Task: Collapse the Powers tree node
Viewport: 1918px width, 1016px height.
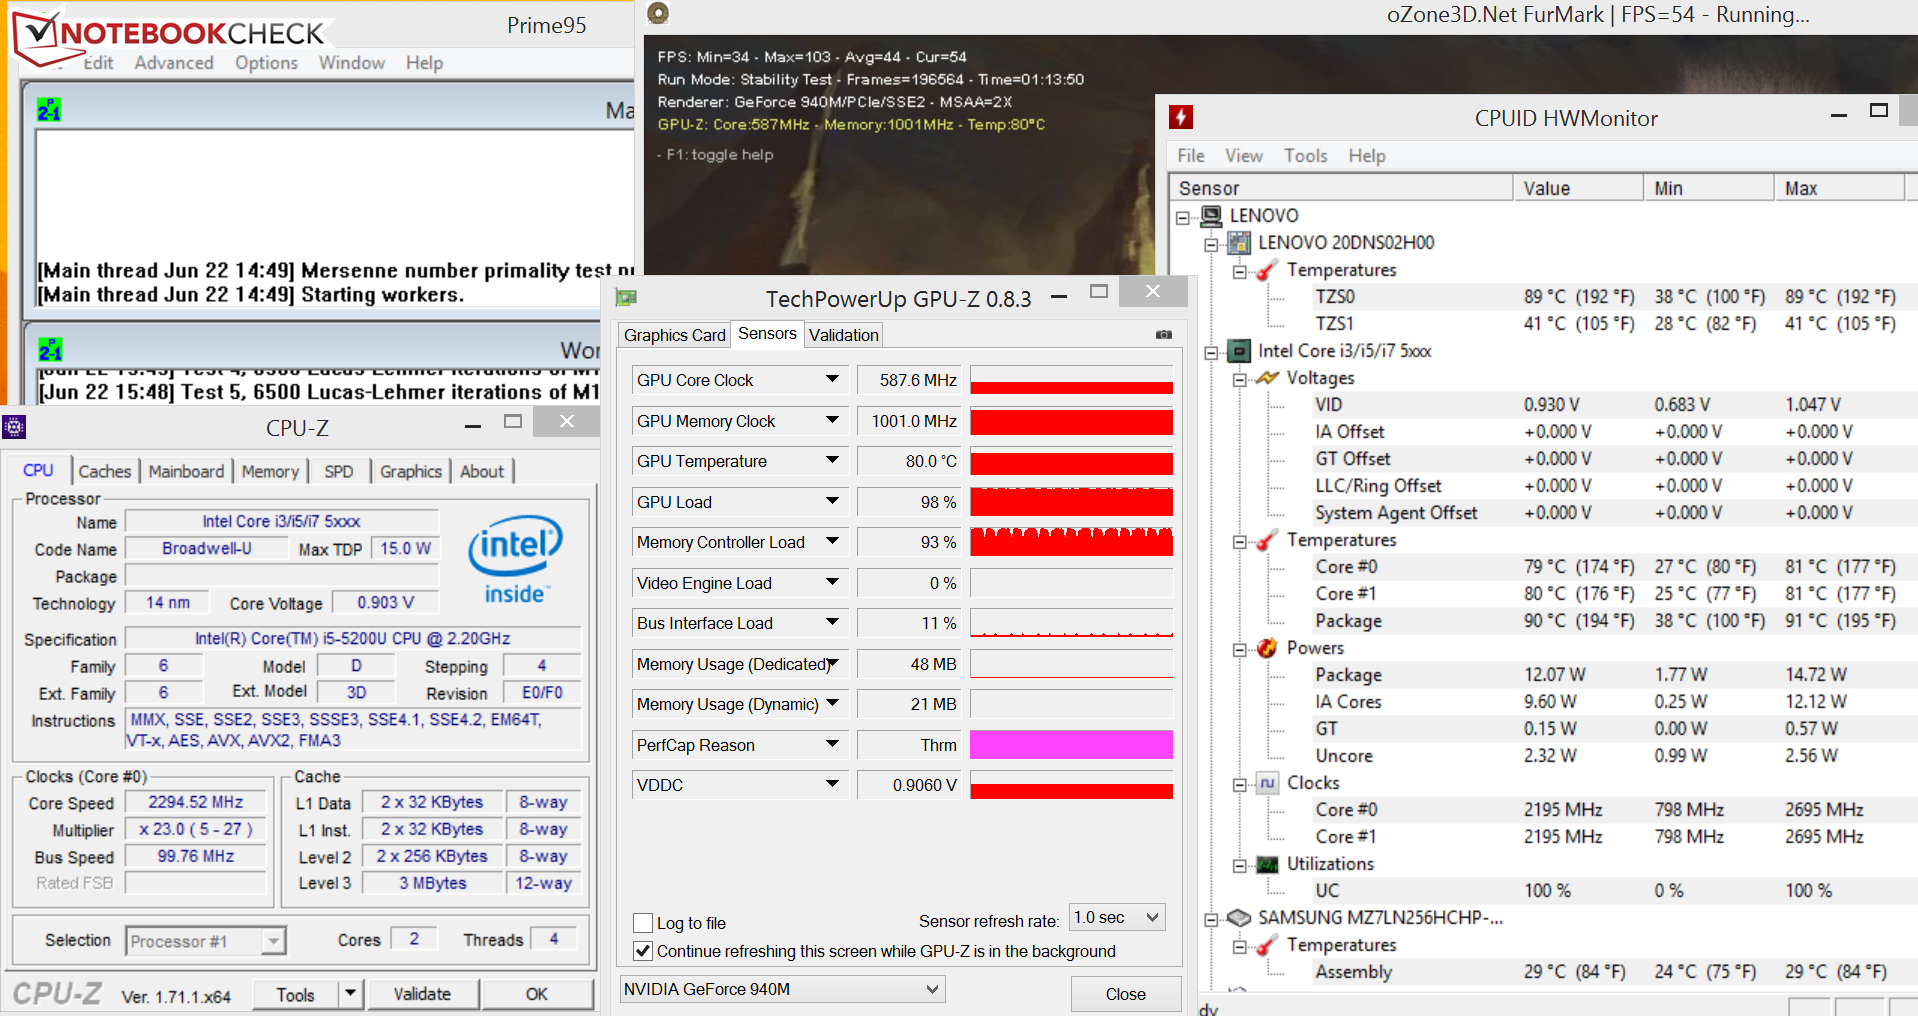Action: point(1240,649)
